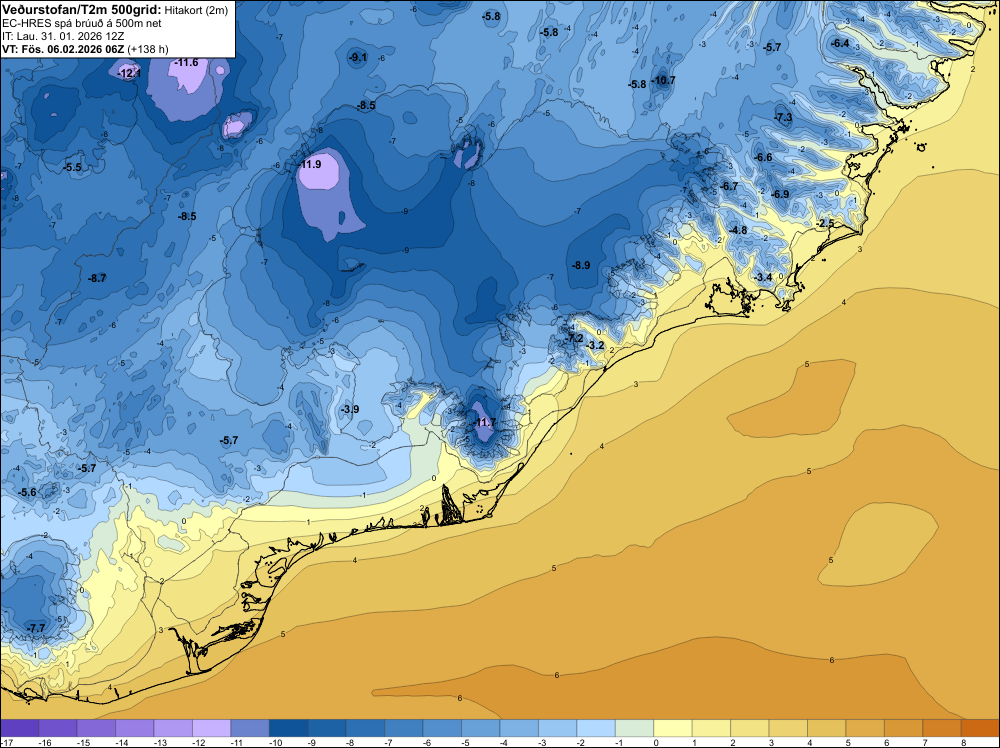Click the -7.3 temperature label
This screenshot has height=748, width=1000.
(783, 117)
